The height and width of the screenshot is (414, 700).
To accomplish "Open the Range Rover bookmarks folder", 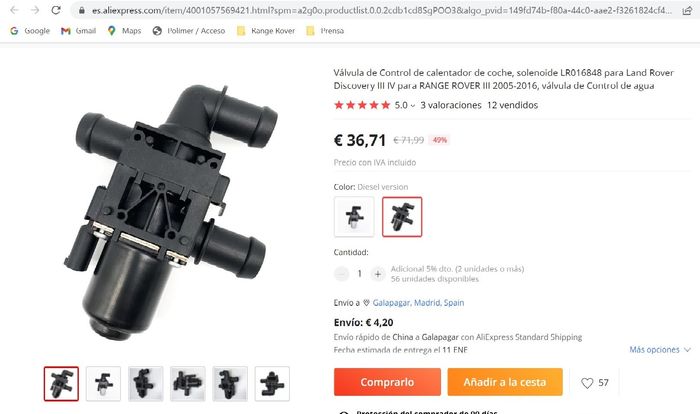I will [266, 31].
